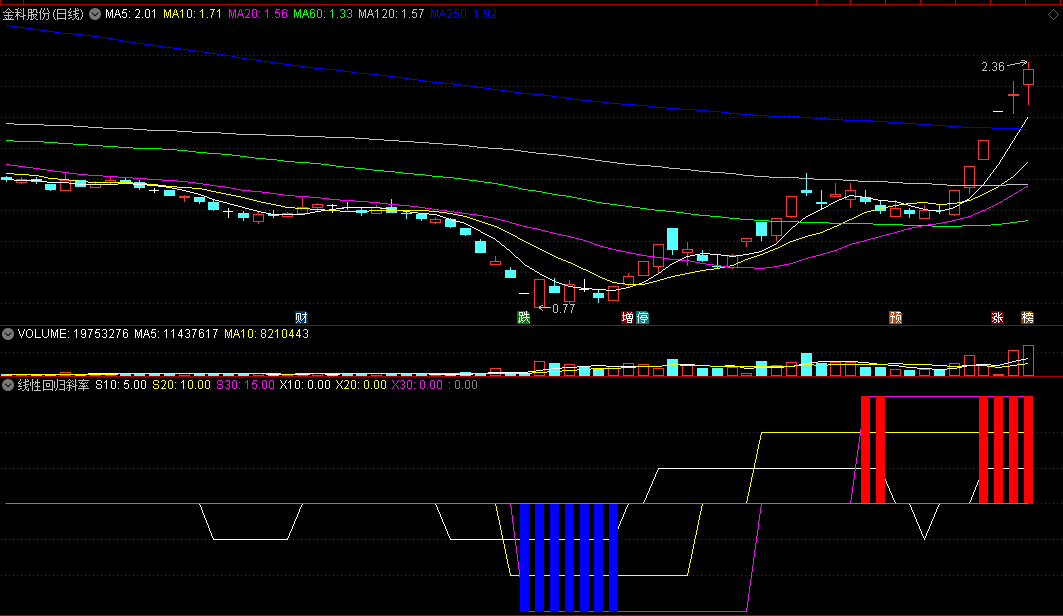Click the orange 预 forecast marker
This screenshot has height=616, width=1063.
click(896, 318)
